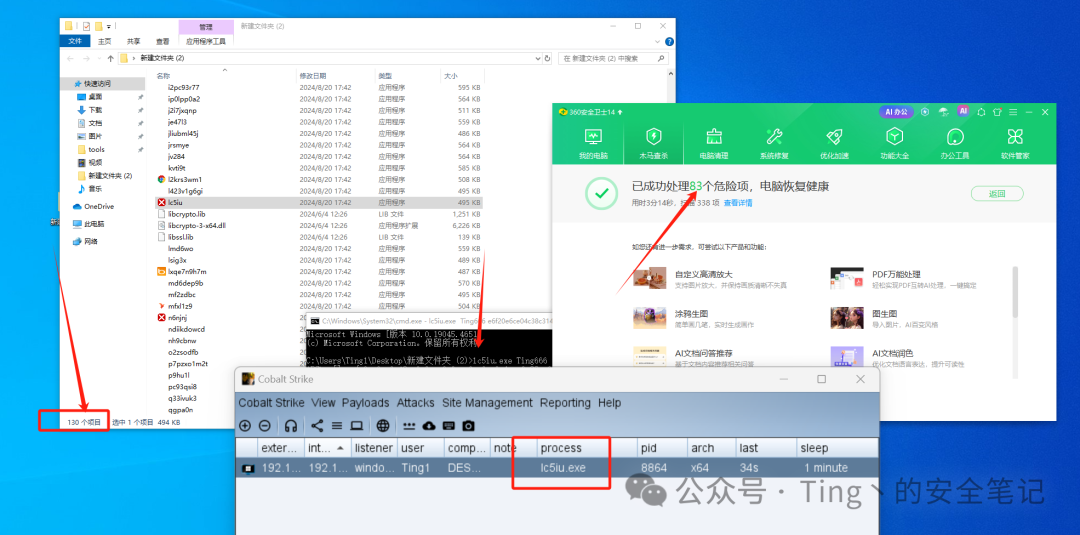This screenshot has width=1080, height=535.
Task: Expand the Explorer ribbon chevron
Action: click(656, 41)
